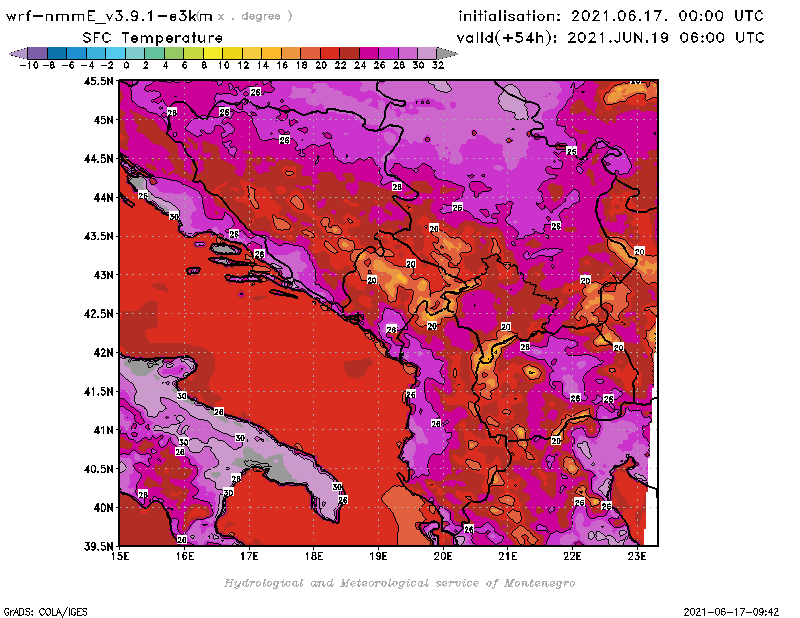Click the gray above-32 arrow in legend
This screenshot has height=618, width=800.
tap(447, 53)
